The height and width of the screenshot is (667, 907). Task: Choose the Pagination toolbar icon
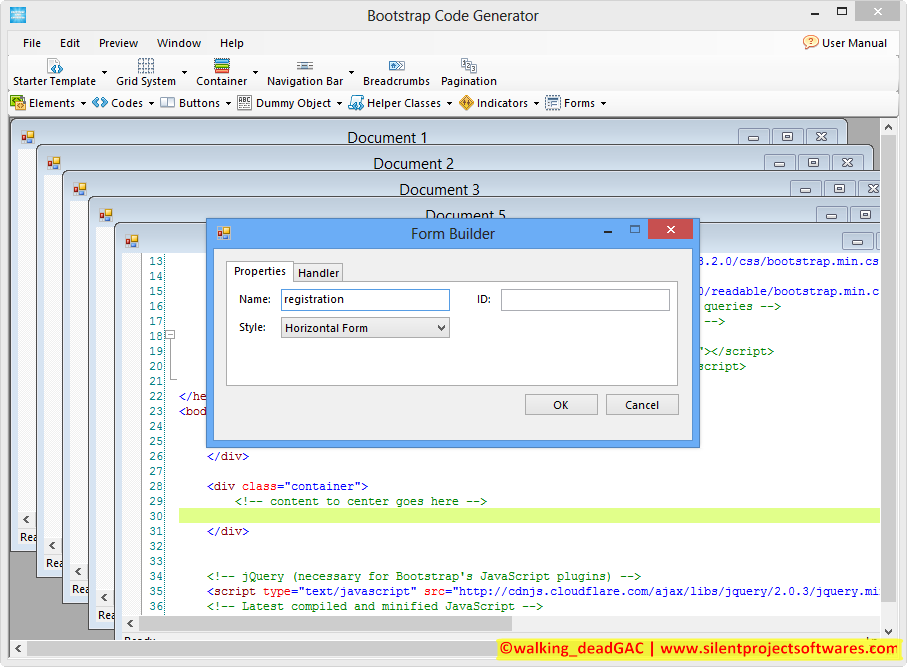coord(468,67)
